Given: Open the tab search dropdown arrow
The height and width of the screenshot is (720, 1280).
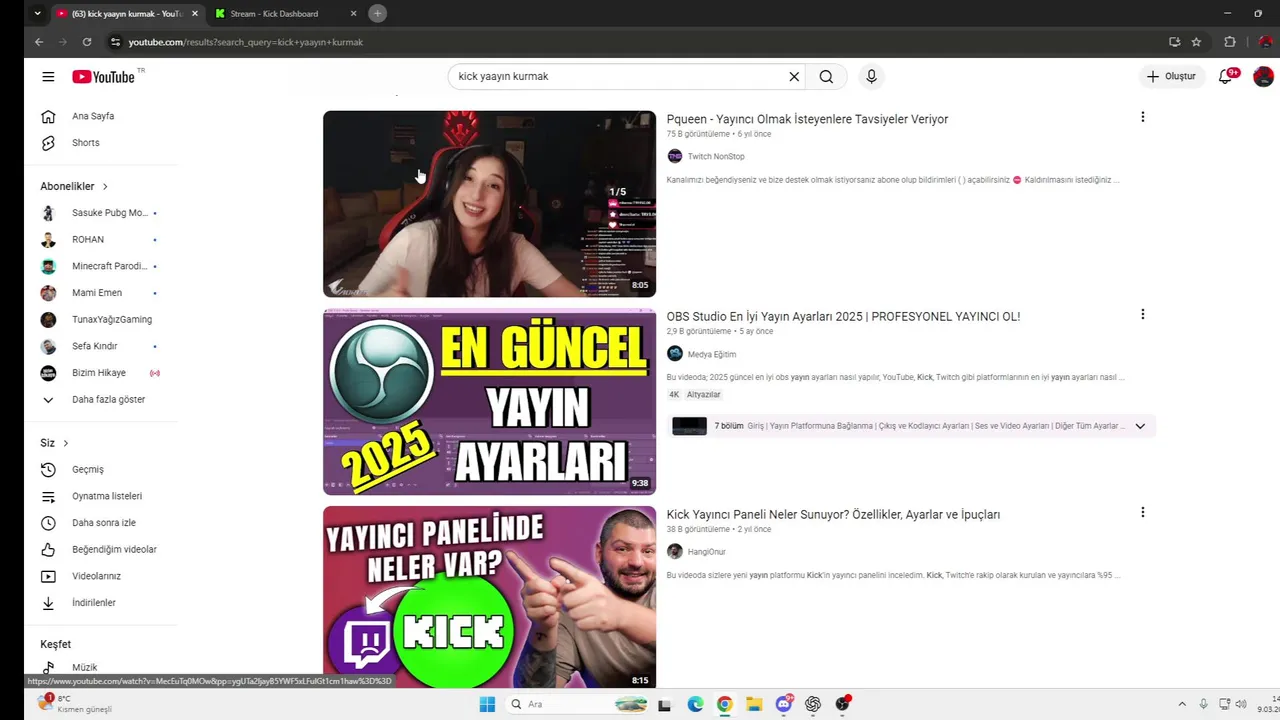Looking at the screenshot, I should coord(37,14).
